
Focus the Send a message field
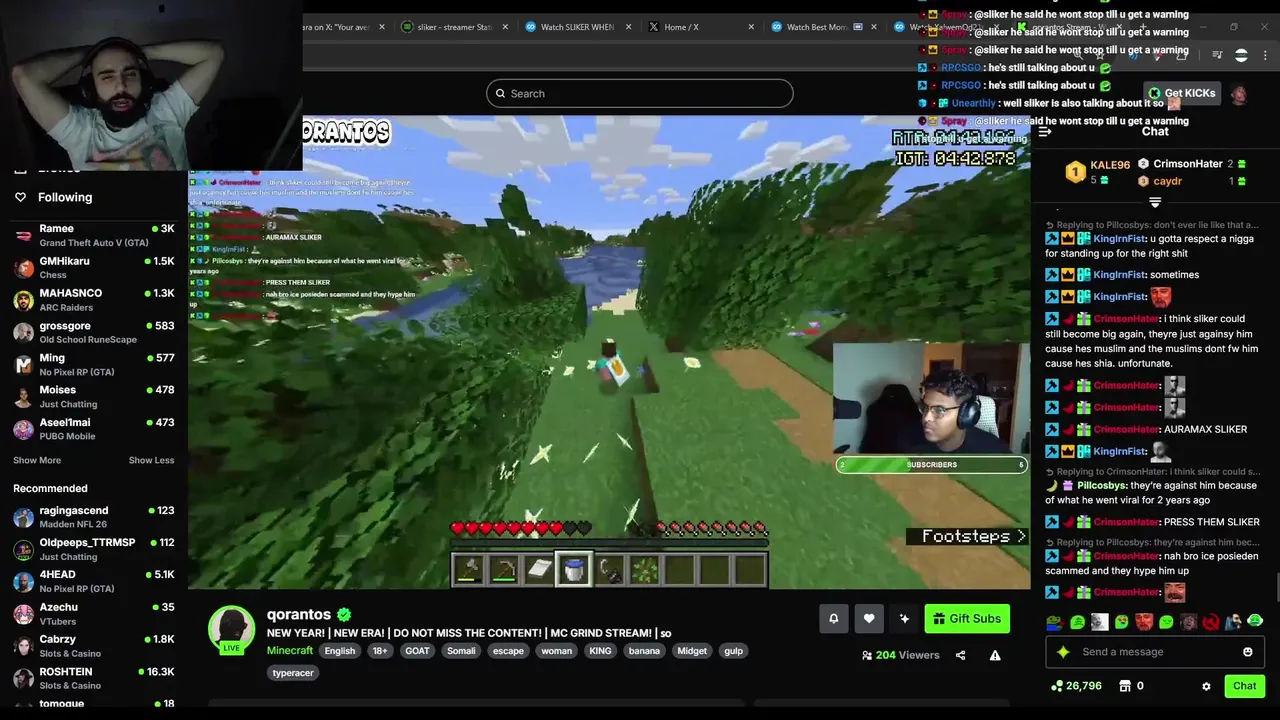tap(1155, 652)
